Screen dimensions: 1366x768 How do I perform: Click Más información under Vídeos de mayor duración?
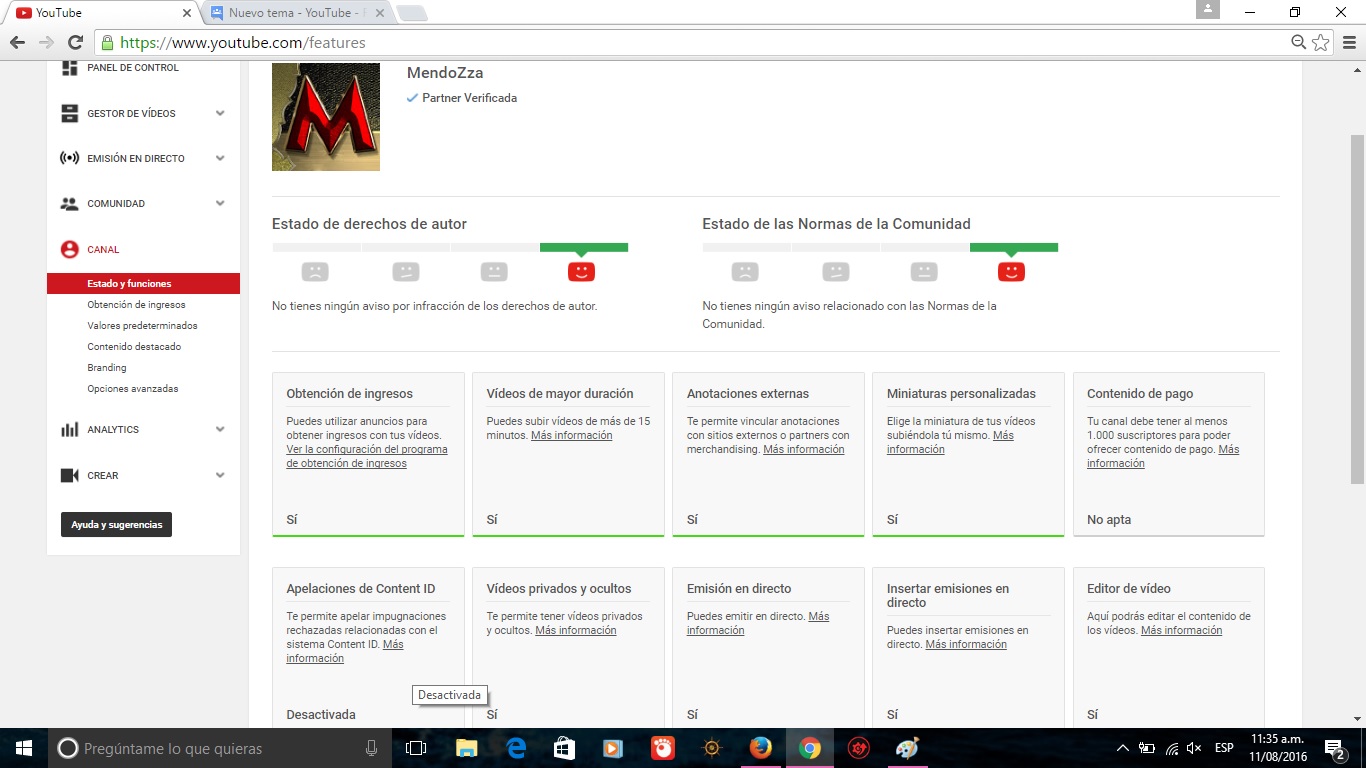571,436
